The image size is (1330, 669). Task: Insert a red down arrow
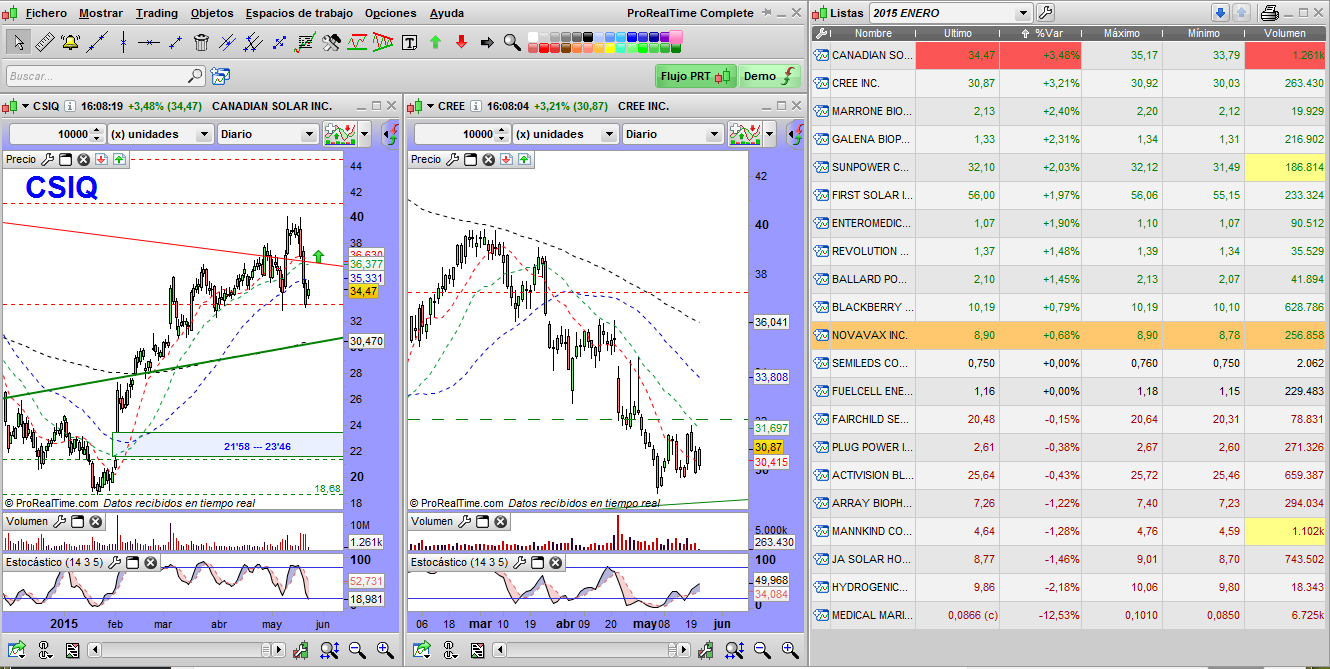(x=461, y=42)
